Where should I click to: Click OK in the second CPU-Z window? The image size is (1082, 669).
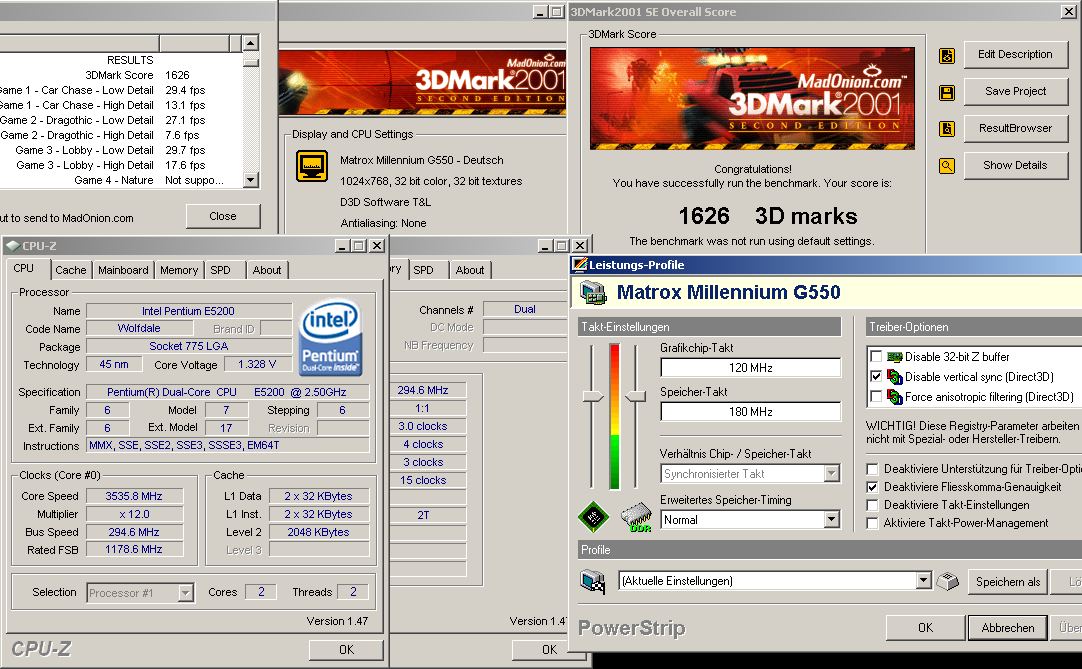click(x=549, y=650)
